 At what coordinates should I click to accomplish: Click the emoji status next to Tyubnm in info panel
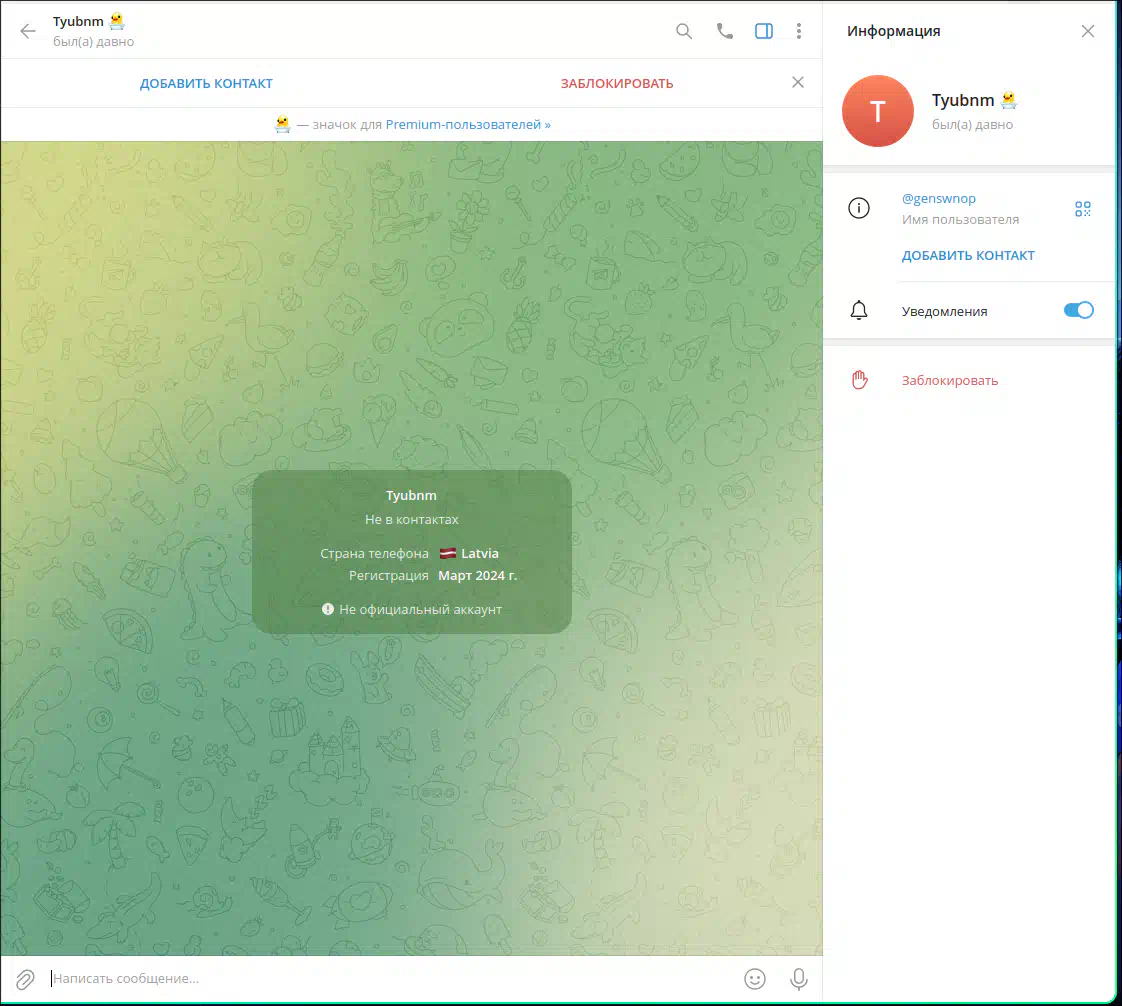[x=1009, y=100]
